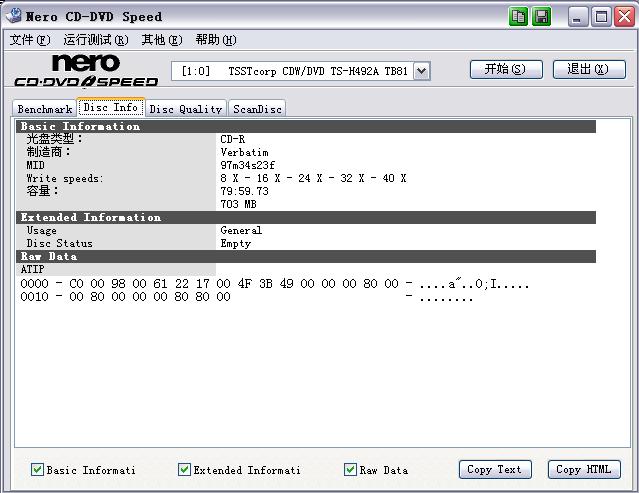Click the Usage value General

coord(241,230)
